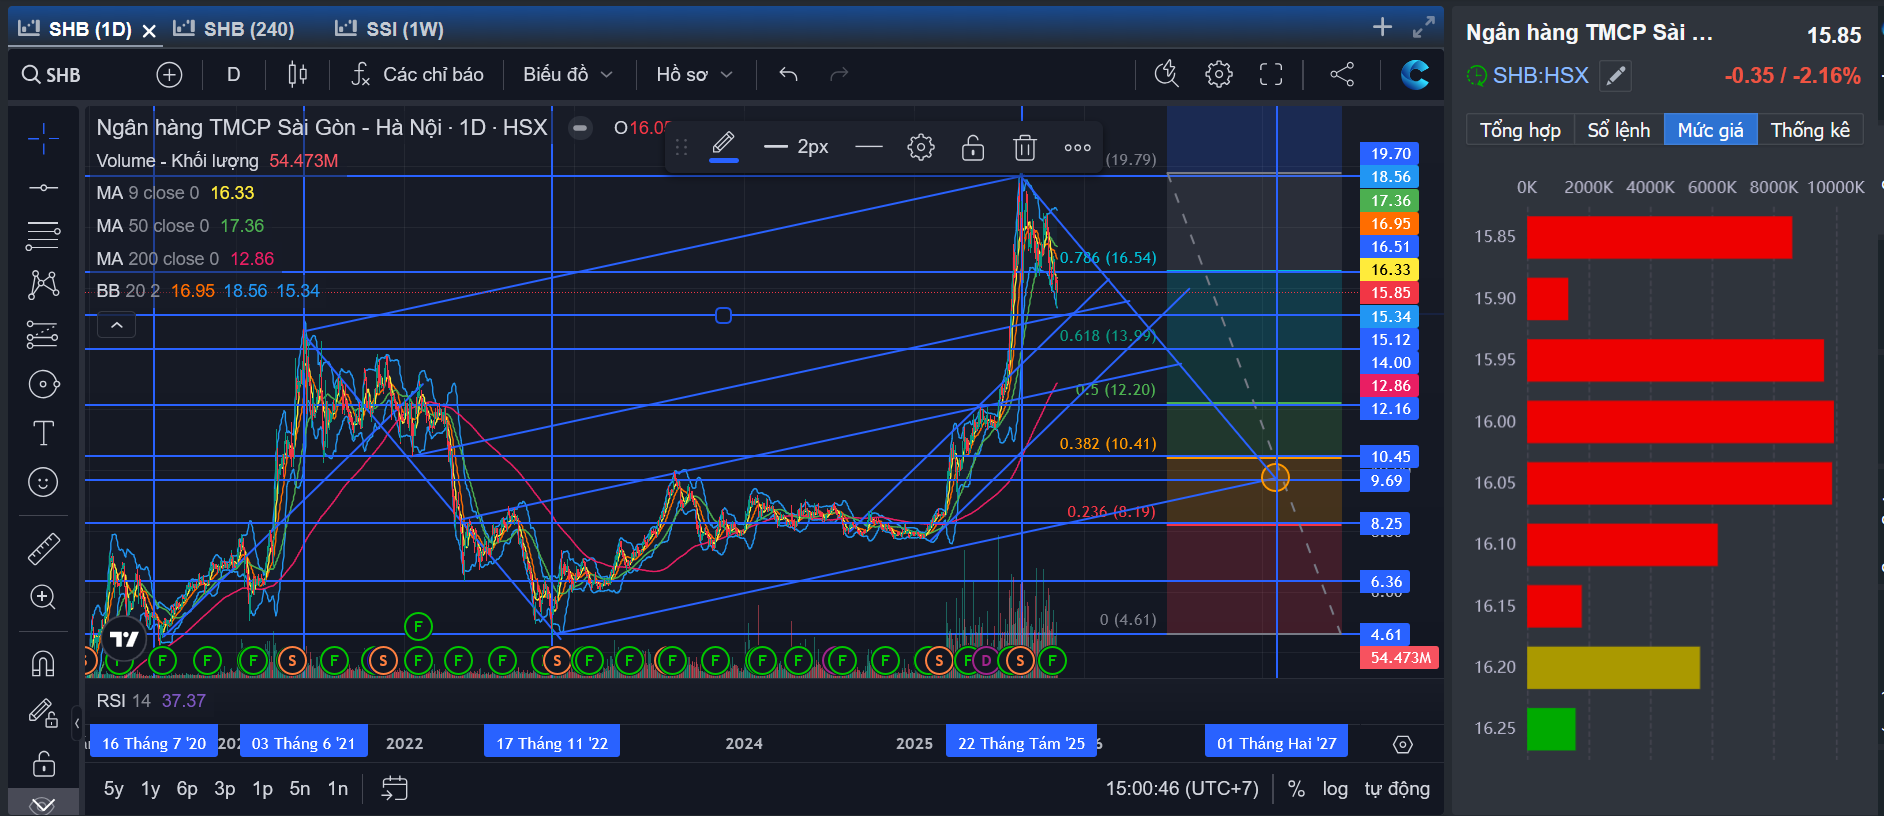Expand the left toolbar bottom chevron

coord(43,804)
